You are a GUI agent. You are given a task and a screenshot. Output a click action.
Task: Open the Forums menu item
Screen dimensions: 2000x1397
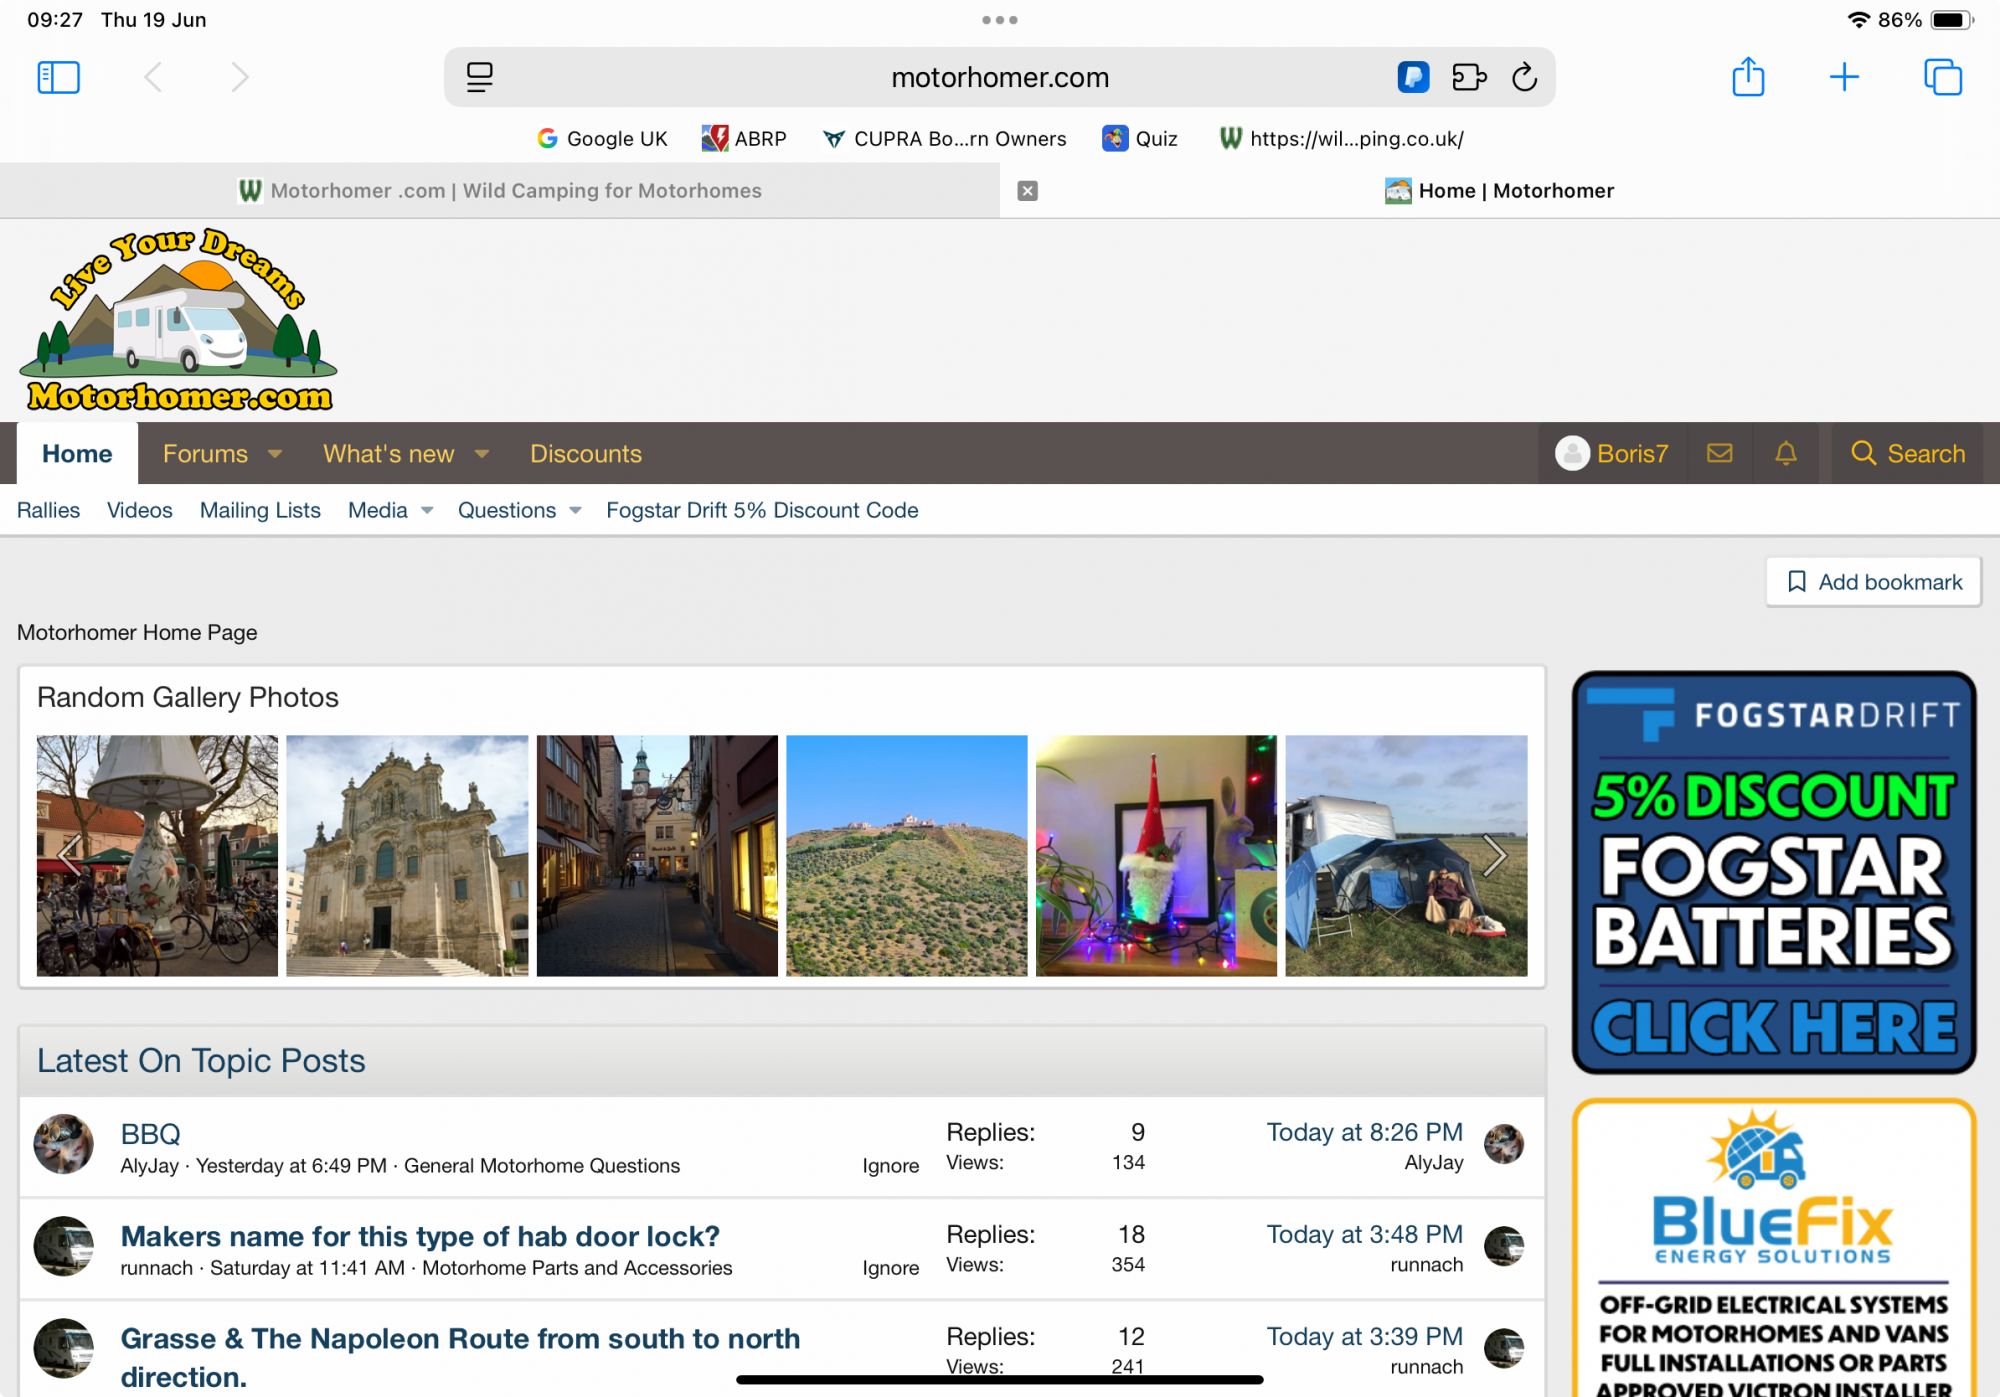[x=205, y=454]
